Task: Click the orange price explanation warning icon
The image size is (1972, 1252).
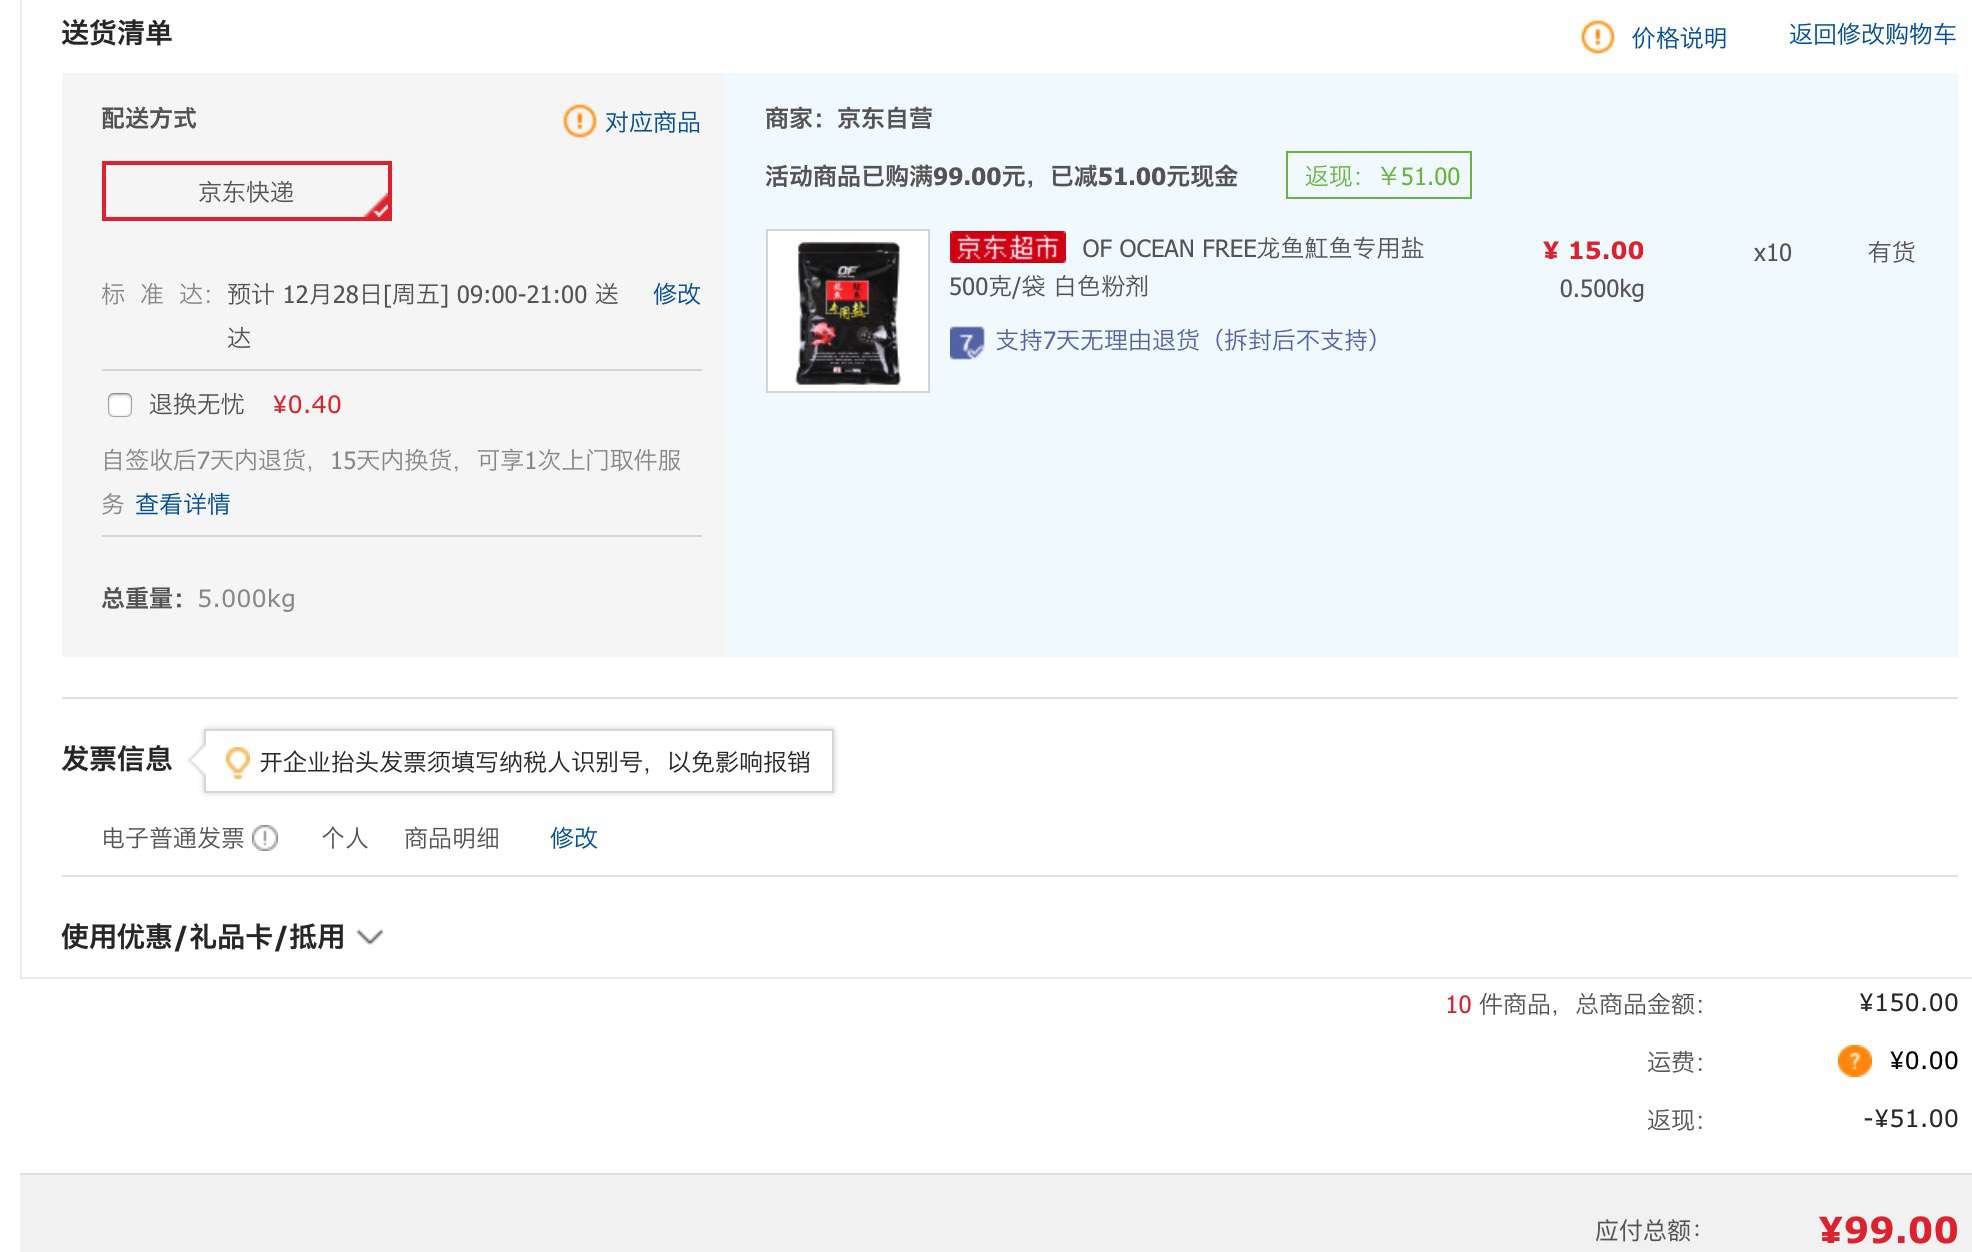Action: 1597,38
